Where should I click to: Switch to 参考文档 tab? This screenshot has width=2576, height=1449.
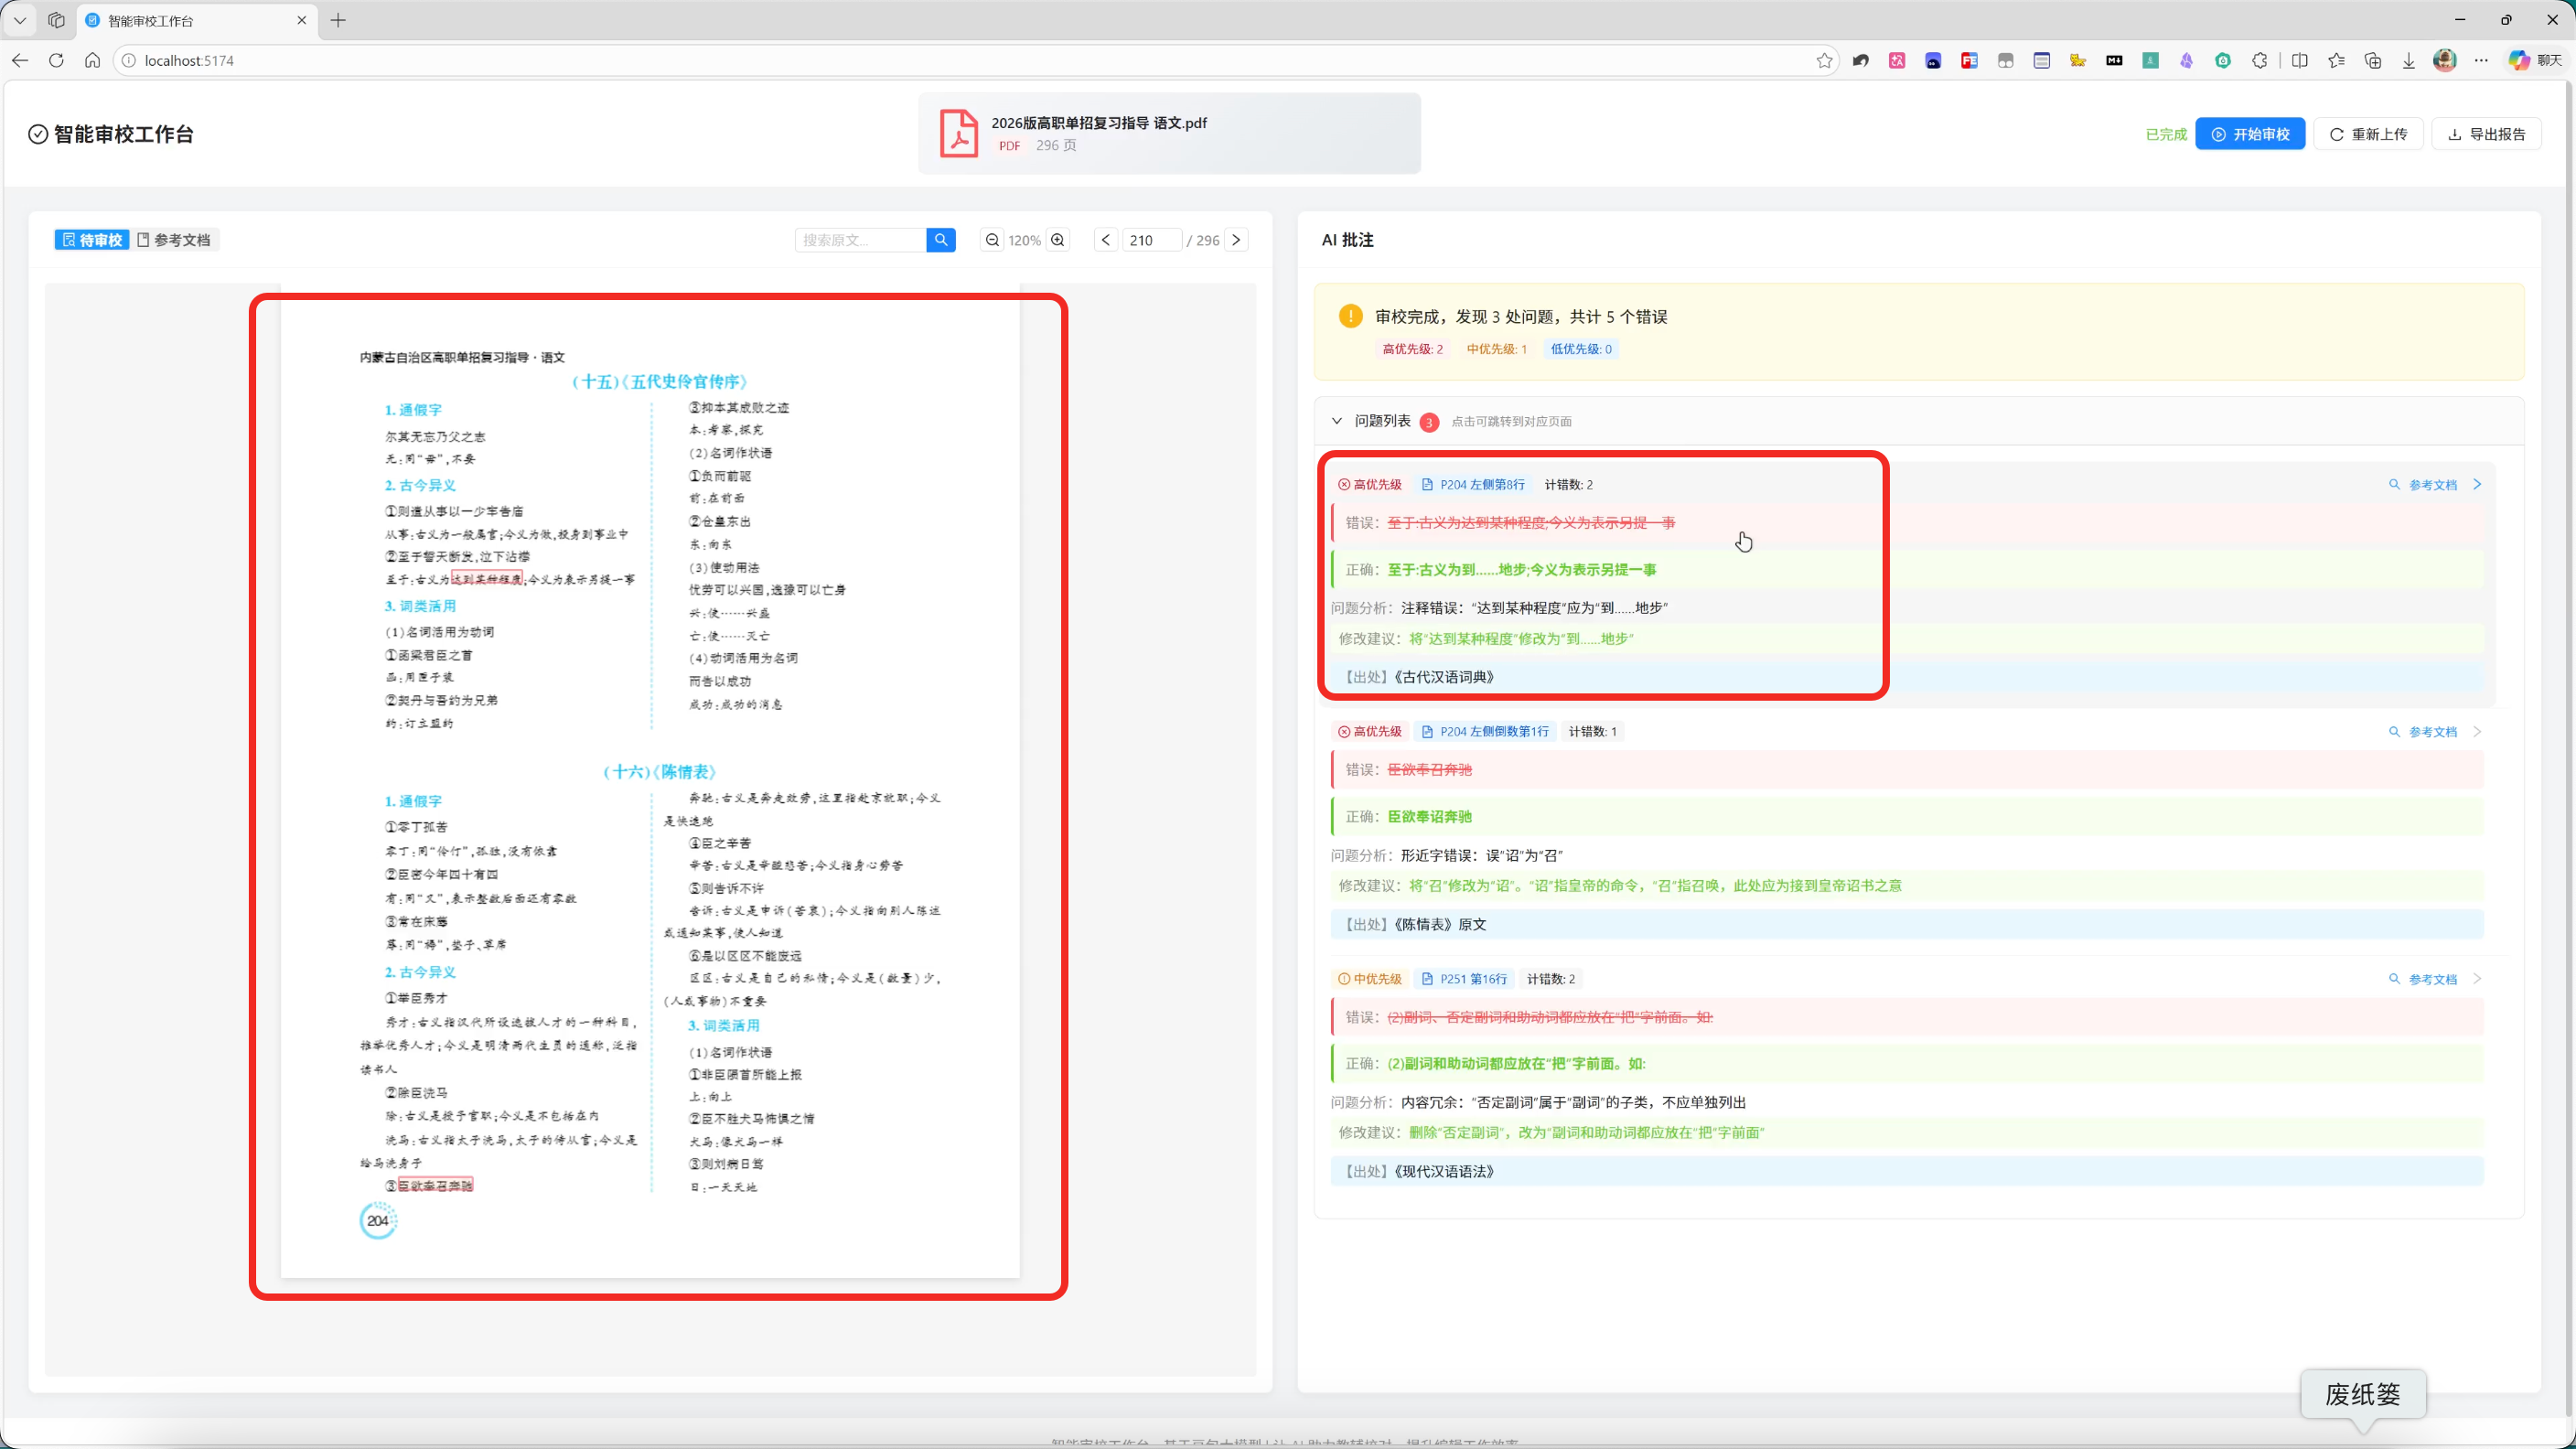pyautogui.click(x=174, y=240)
